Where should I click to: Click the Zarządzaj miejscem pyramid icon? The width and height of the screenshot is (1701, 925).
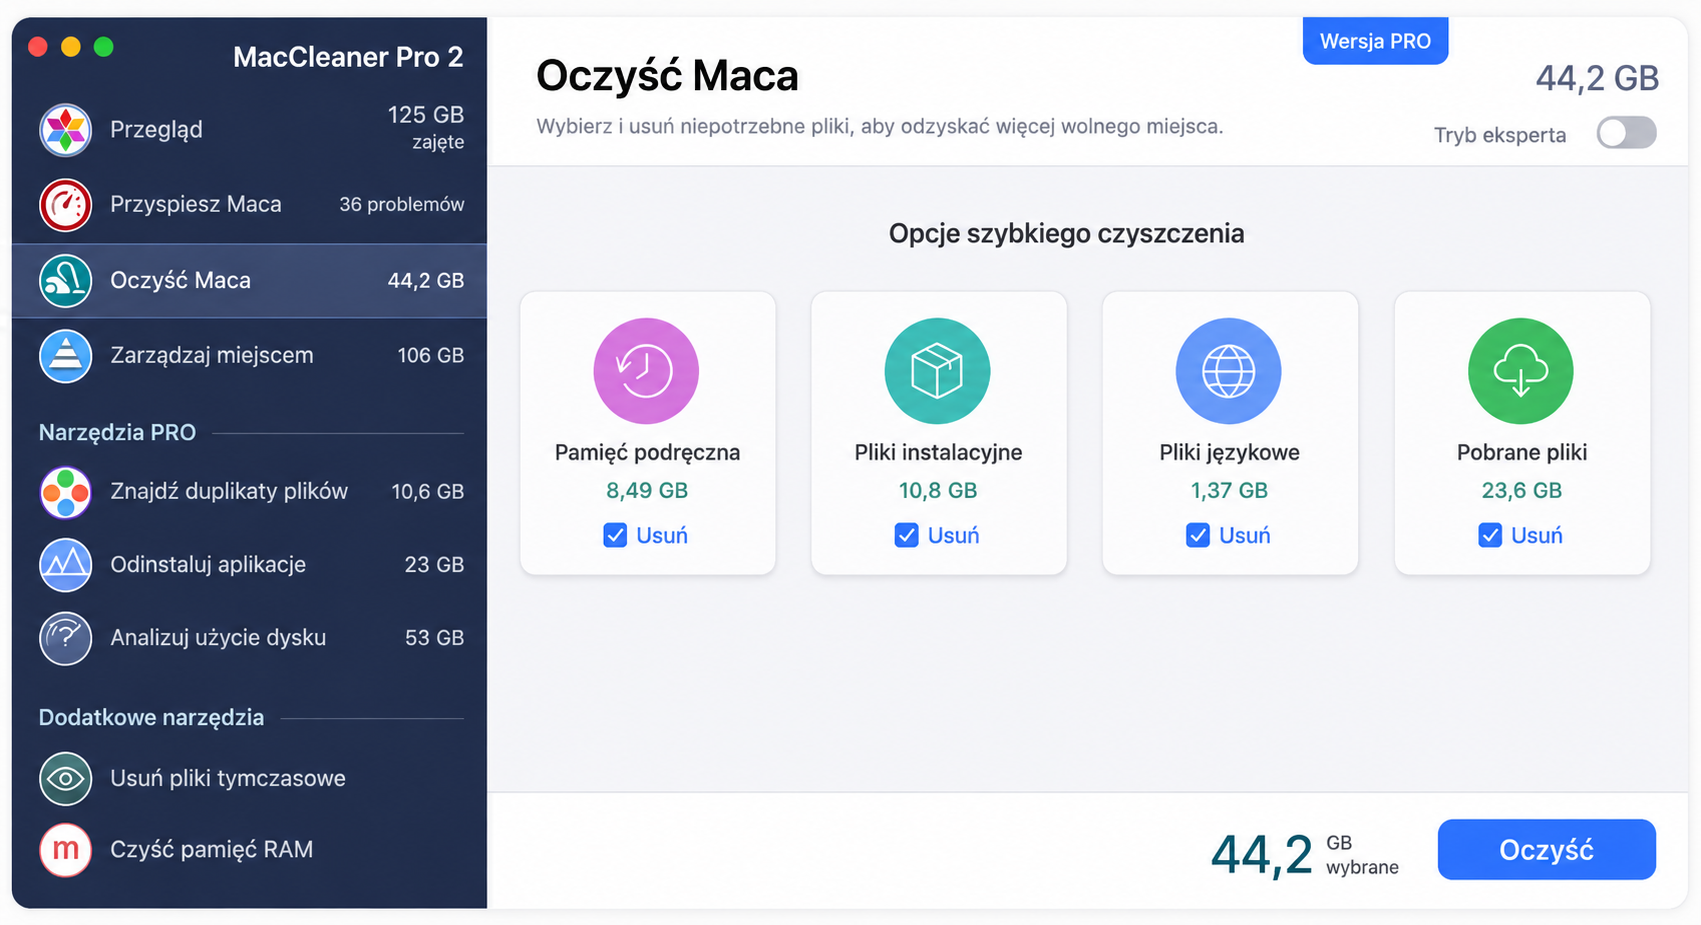[x=65, y=355]
